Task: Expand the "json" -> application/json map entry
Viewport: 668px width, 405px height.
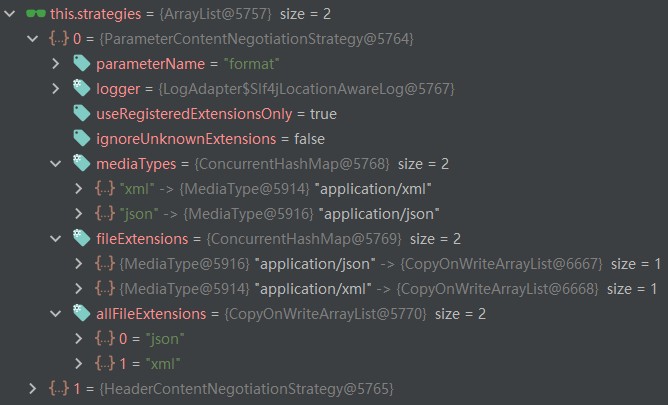Action: 81,213
